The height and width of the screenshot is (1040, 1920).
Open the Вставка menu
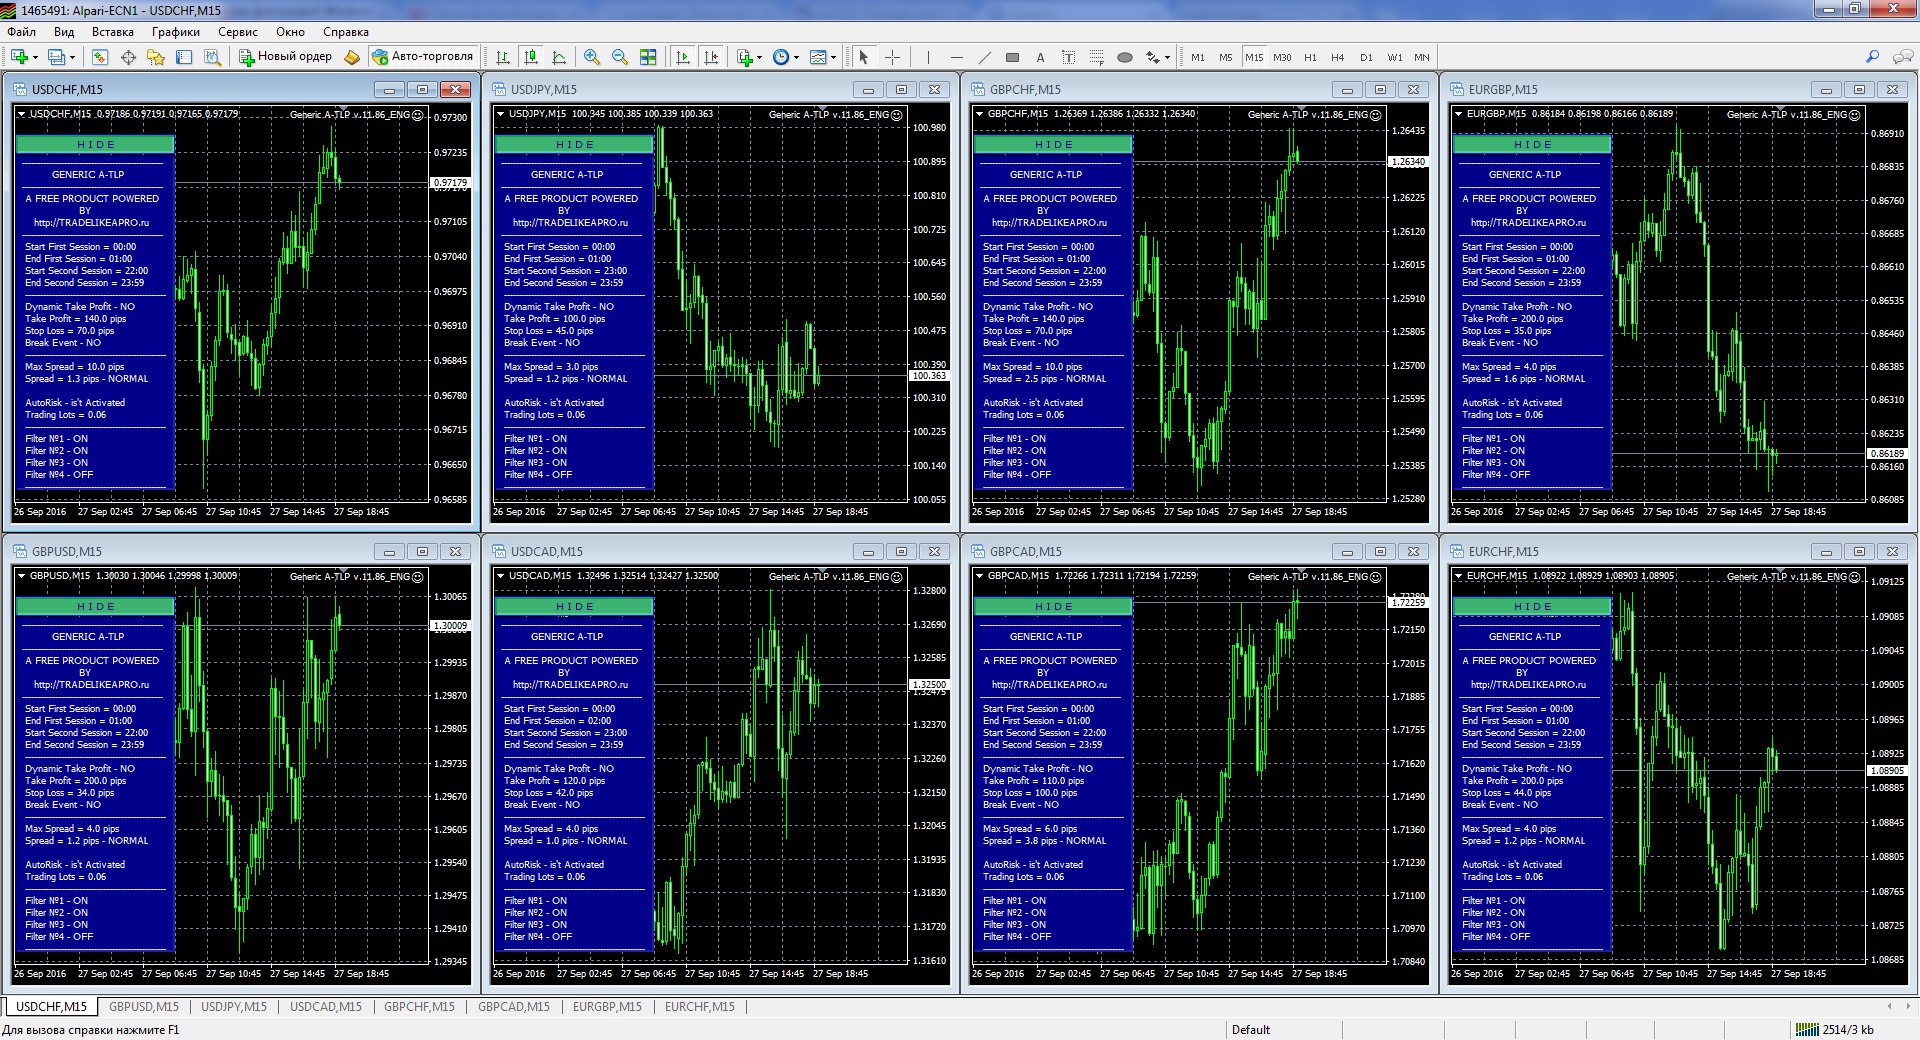(x=113, y=32)
